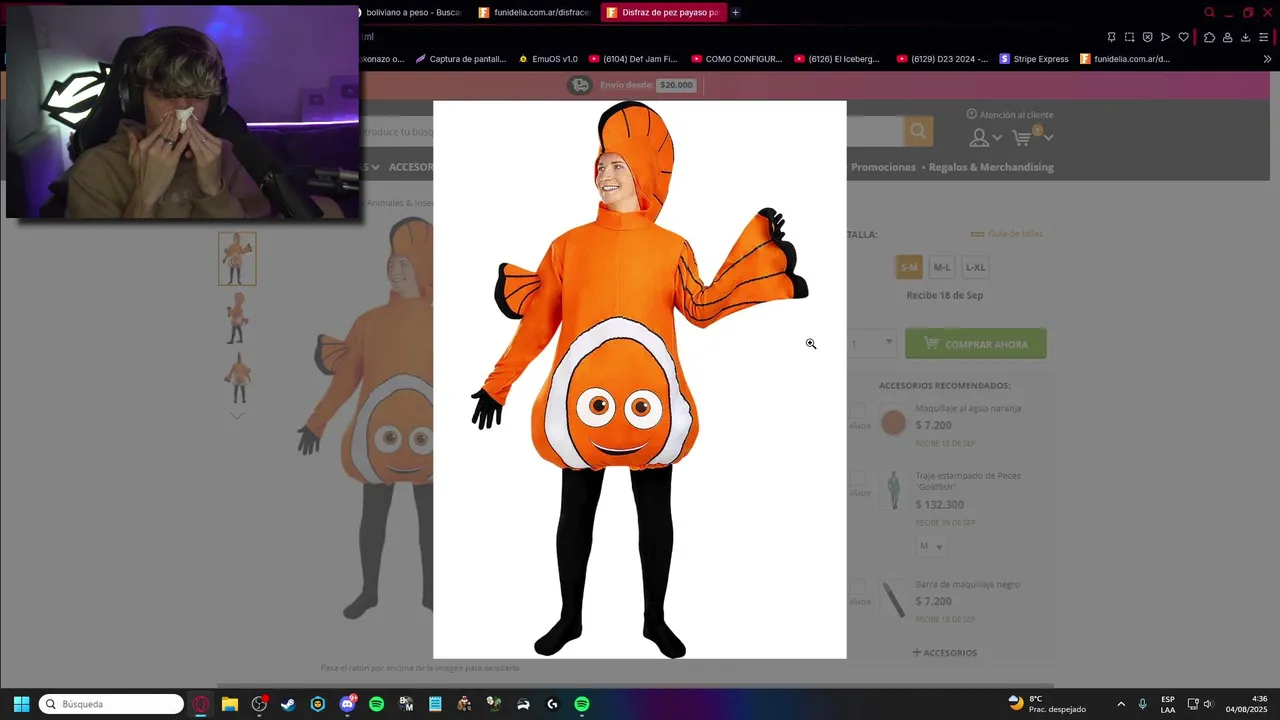The width and height of the screenshot is (1280, 720).
Task: Click the microphone tray icon
Action: (1142, 704)
